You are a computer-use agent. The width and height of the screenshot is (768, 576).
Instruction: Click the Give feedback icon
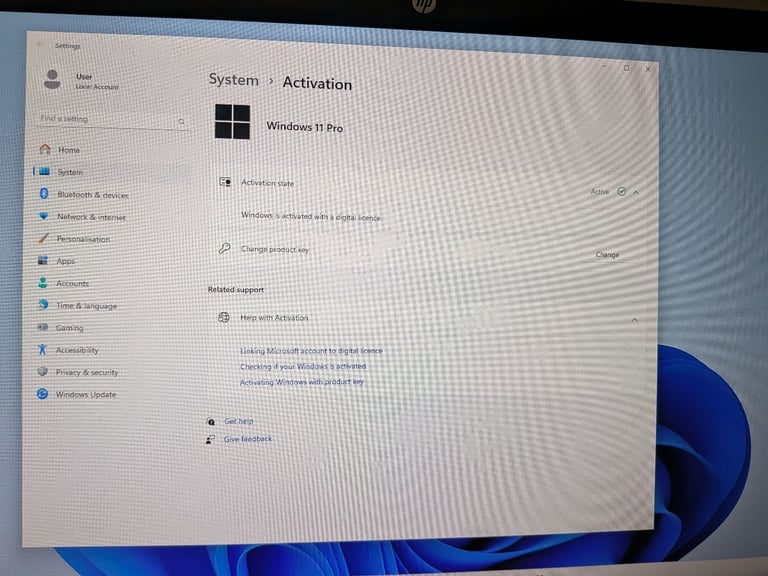210,439
